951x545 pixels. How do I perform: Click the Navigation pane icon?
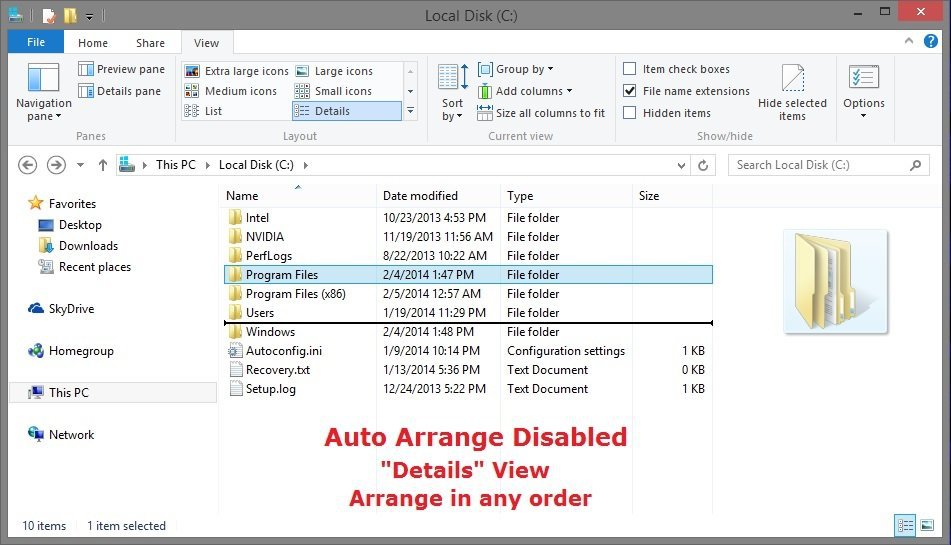(x=43, y=79)
